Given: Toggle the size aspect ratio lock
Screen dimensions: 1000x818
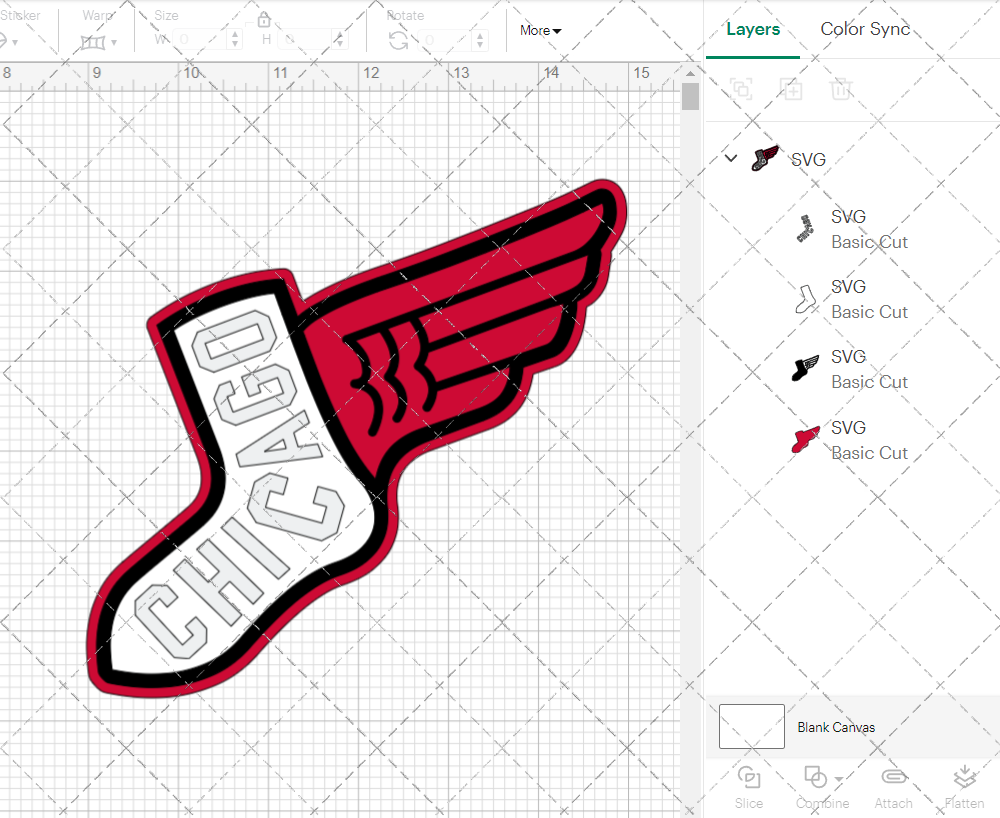Looking at the screenshot, I should pos(264,21).
